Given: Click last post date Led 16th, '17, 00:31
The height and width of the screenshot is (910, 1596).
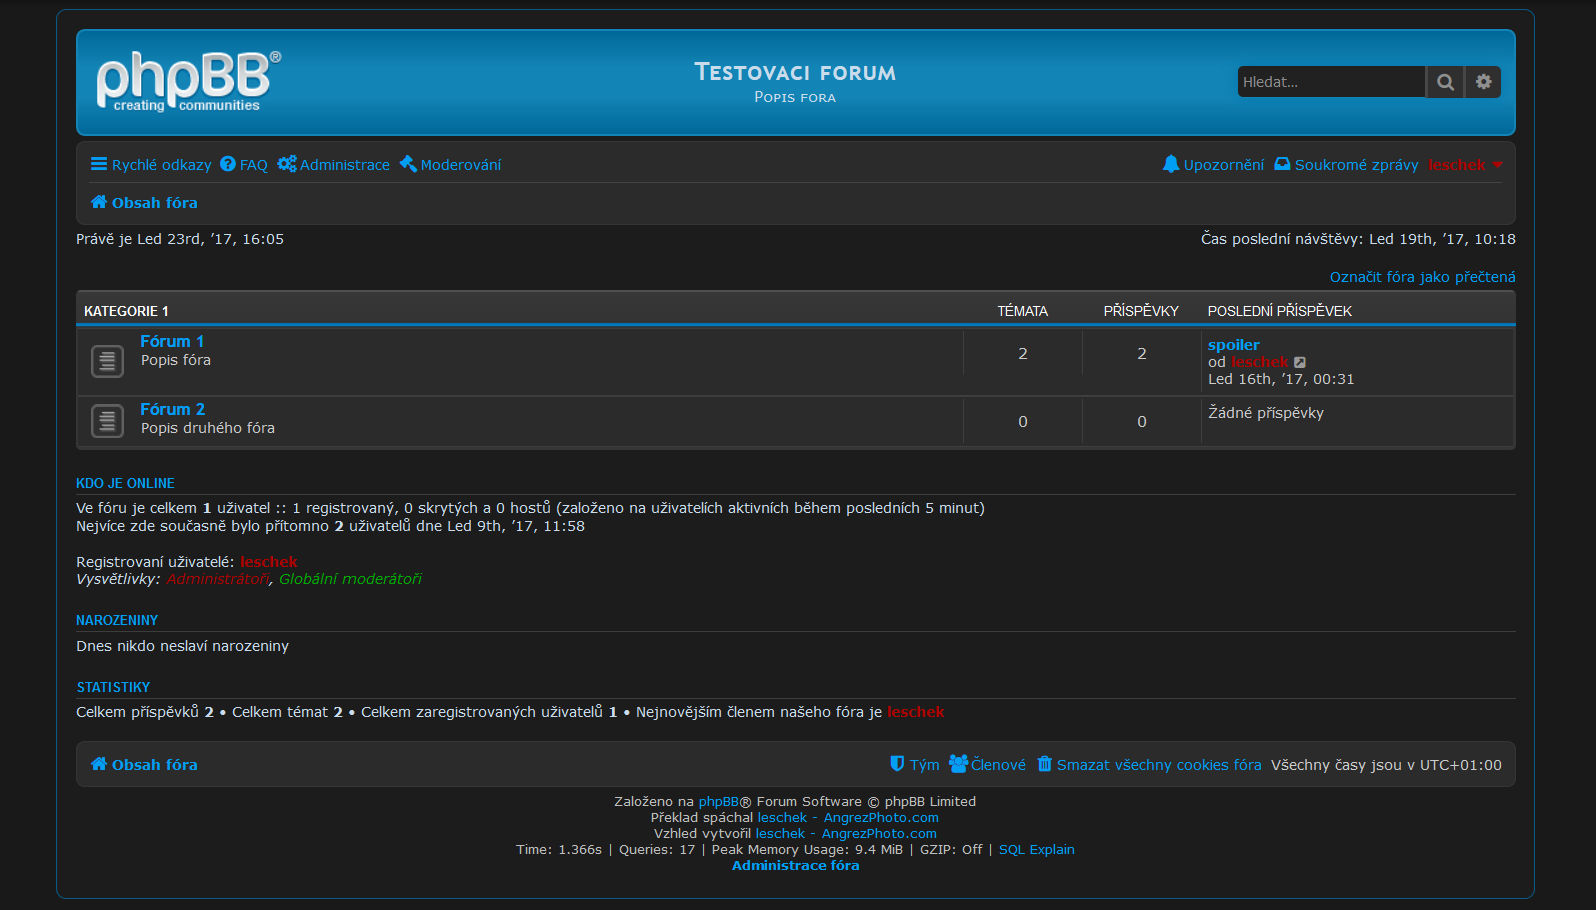Looking at the screenshot, I should (x=1281, y=379).
